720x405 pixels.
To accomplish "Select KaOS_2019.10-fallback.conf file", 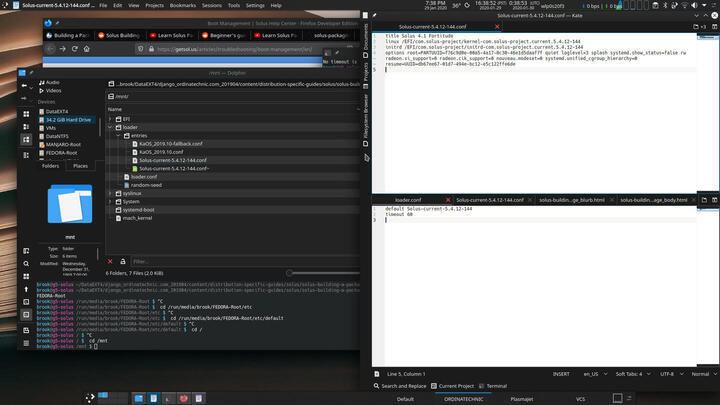I will tap(170, 144).
